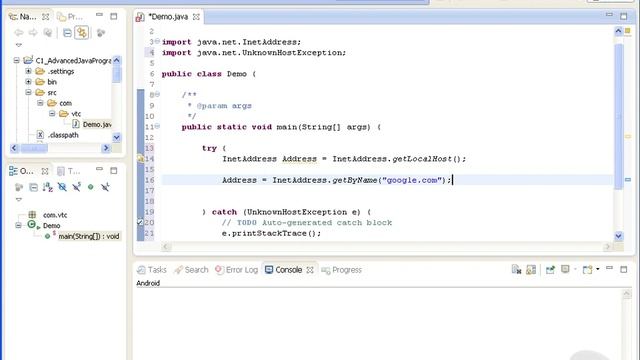The width and height of the screenshot is (640, 360).
Task: Click the editor vertical scrollbar down arrow
Action: 618,236
